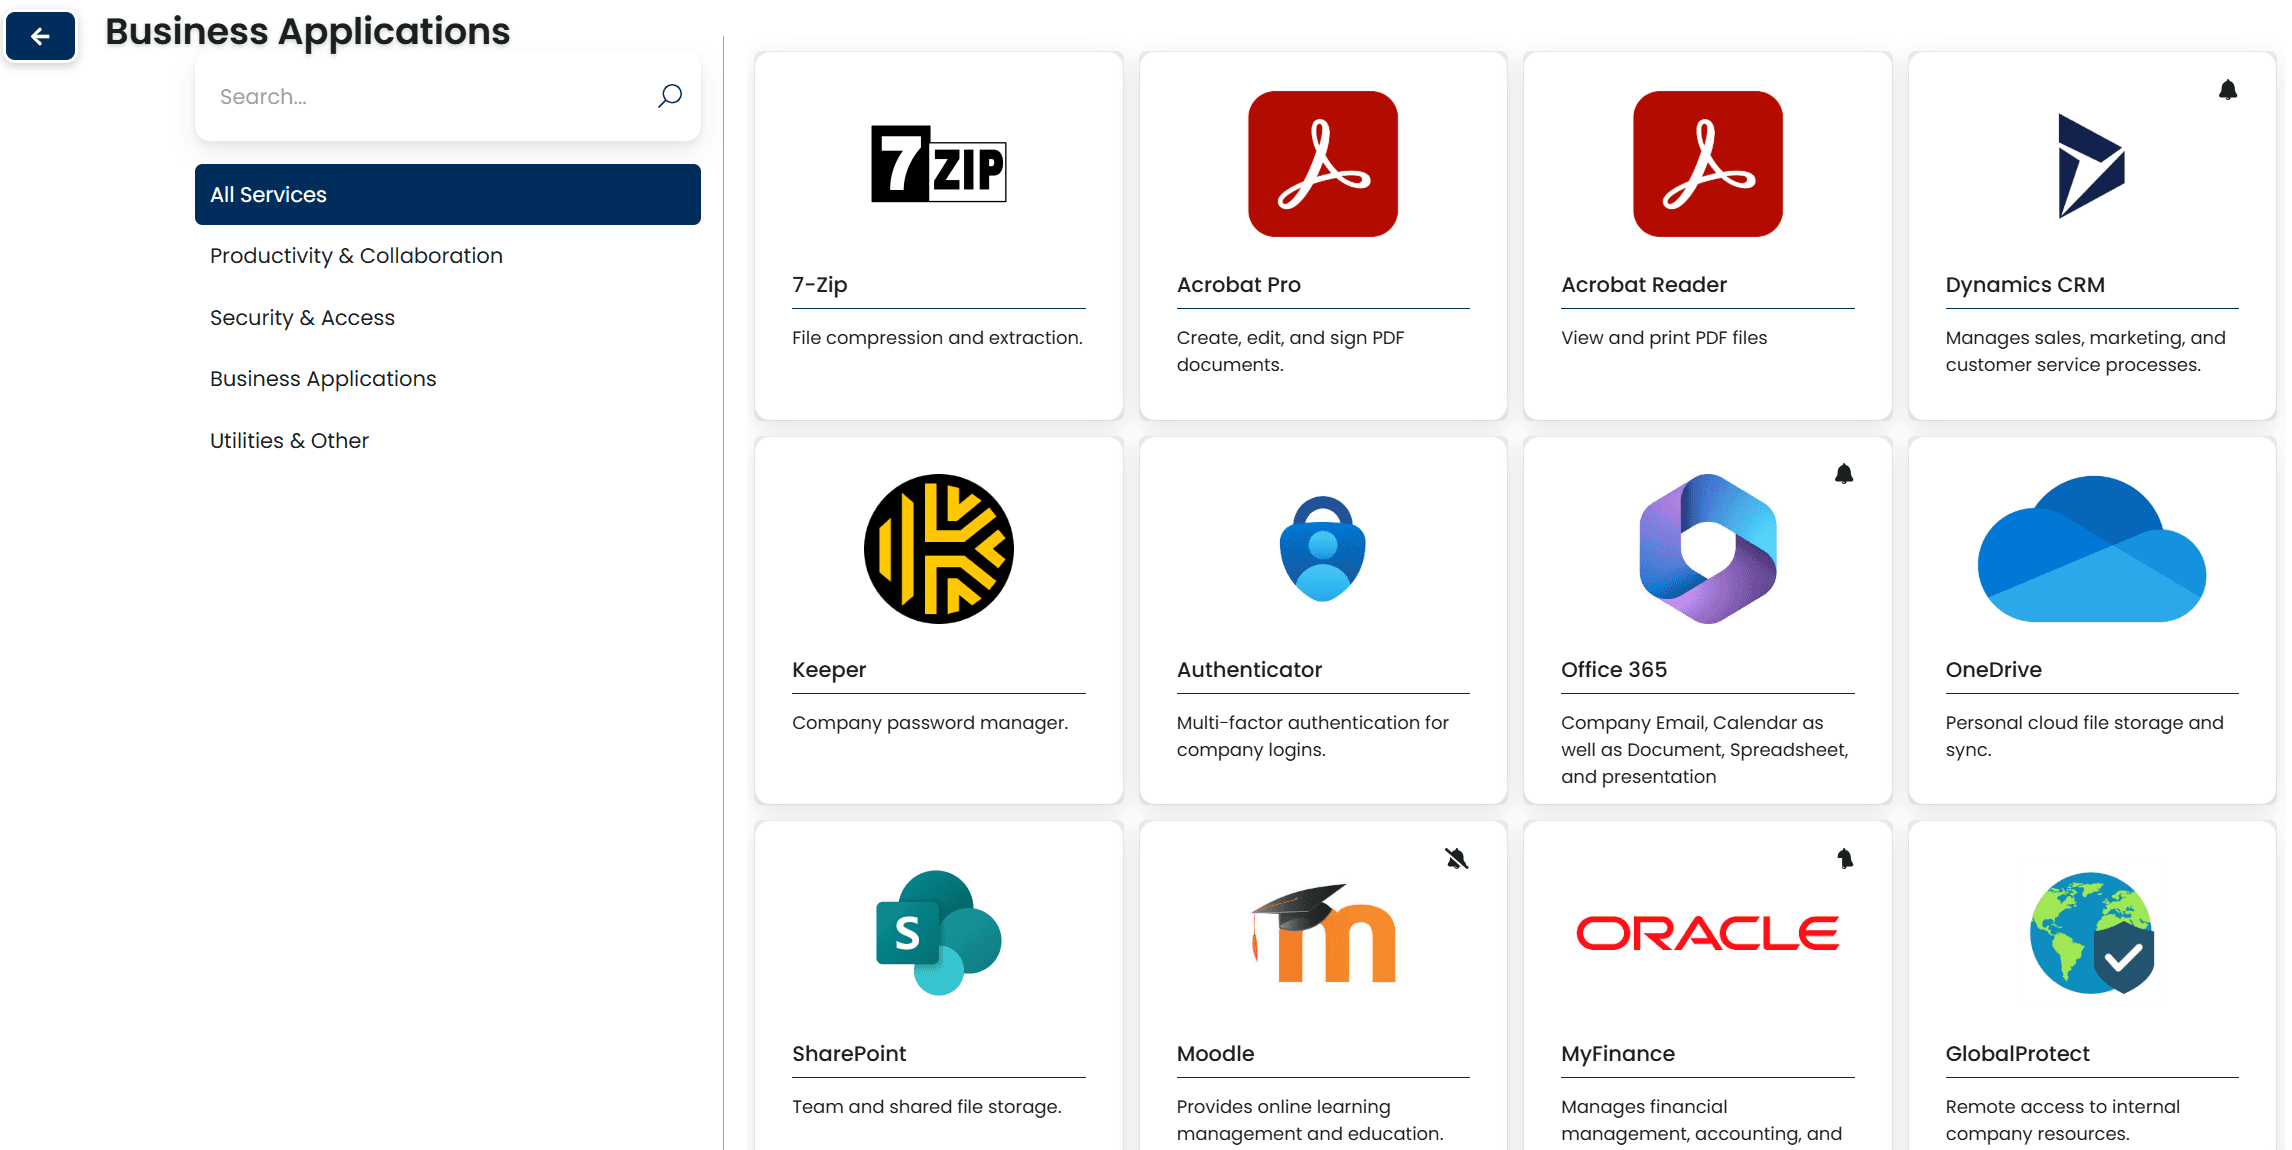Click 'Manages sales, marketing, and customer service' description
Screen dimensions: 2292x1150
pos(2085,351)
